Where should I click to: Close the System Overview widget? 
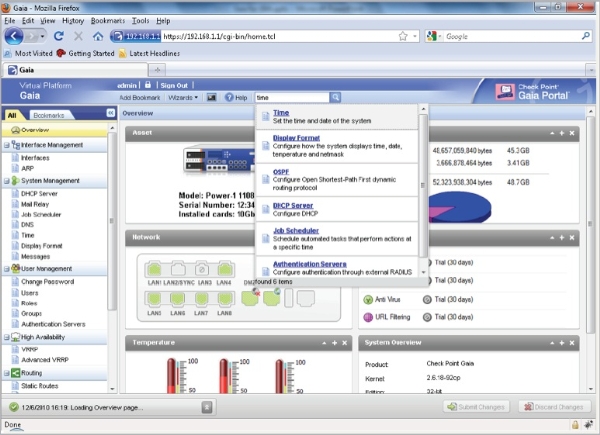pyautogui.click(x=572, y=343)
